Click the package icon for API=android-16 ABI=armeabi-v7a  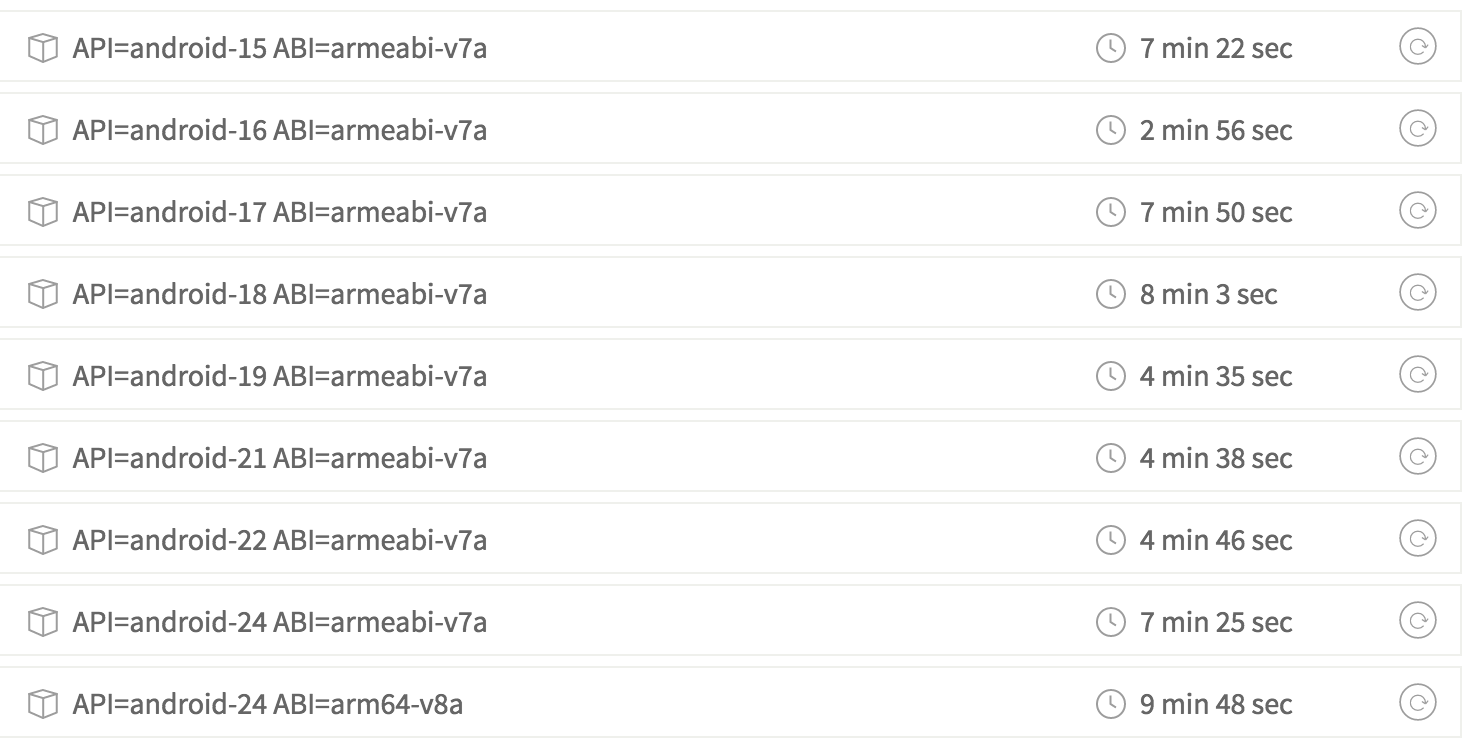[x=44, y=129]
